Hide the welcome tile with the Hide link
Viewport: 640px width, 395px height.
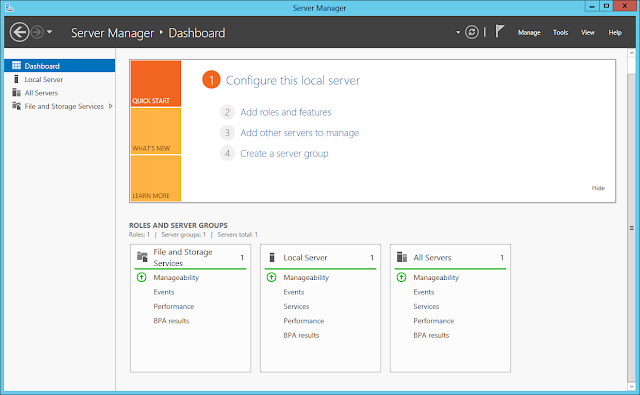pos(598,188)
